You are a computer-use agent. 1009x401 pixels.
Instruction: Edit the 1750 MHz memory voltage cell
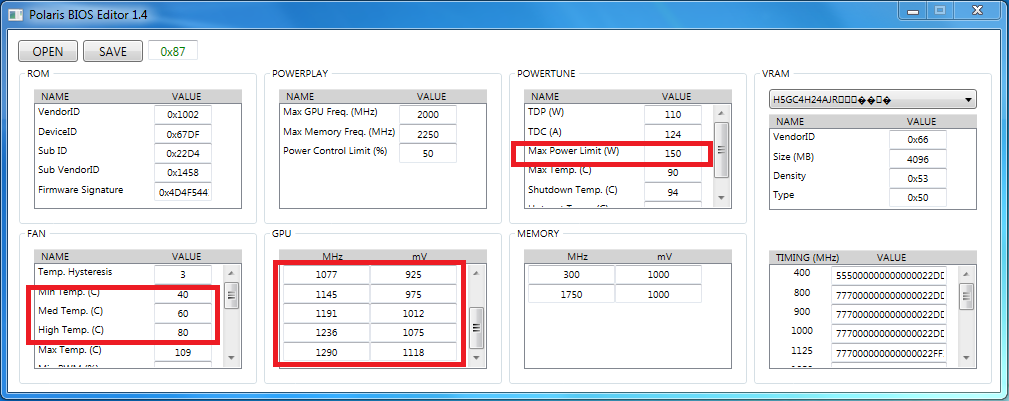click(x=658, y=294)
